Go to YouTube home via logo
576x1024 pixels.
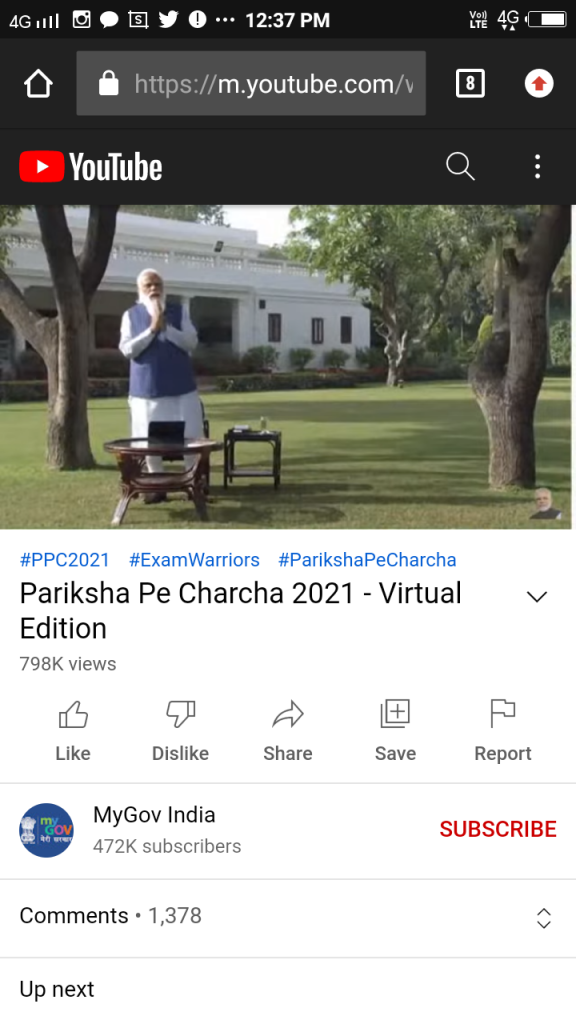coord(91,167)
